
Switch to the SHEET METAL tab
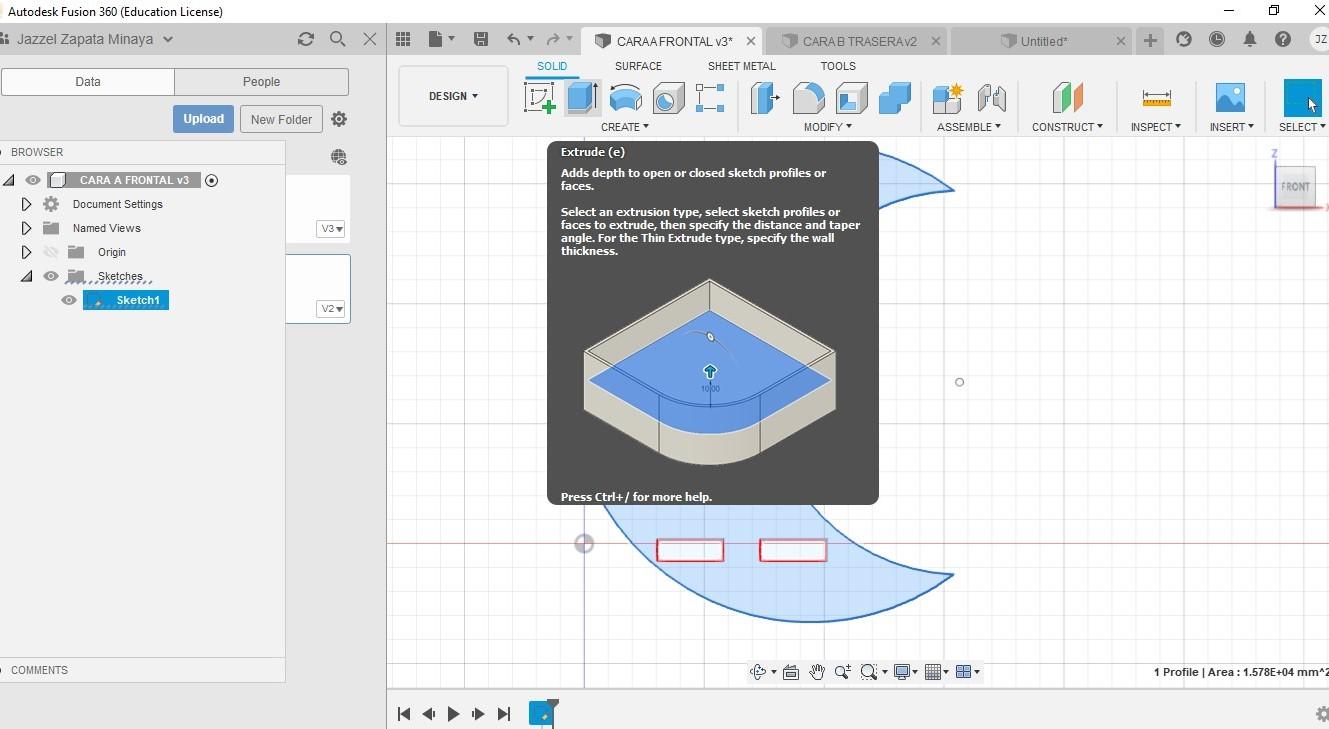point(741,66)
